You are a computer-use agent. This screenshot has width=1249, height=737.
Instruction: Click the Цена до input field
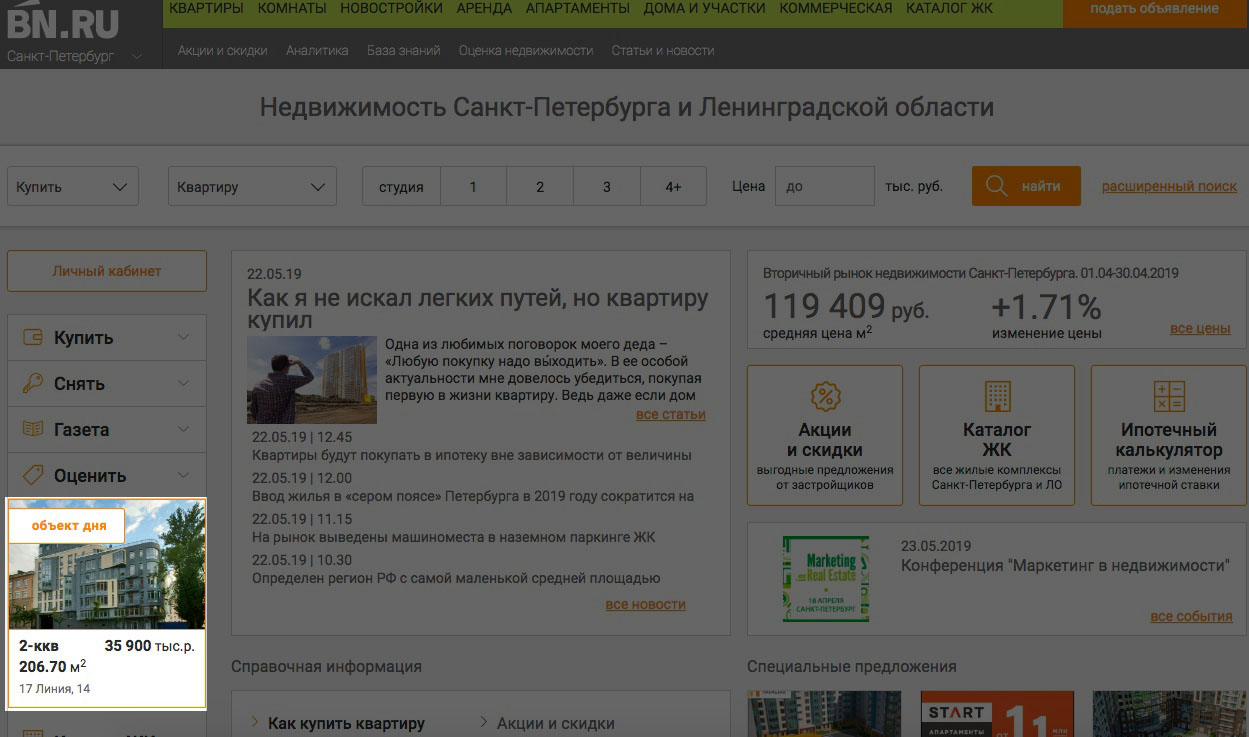point(824,187)
